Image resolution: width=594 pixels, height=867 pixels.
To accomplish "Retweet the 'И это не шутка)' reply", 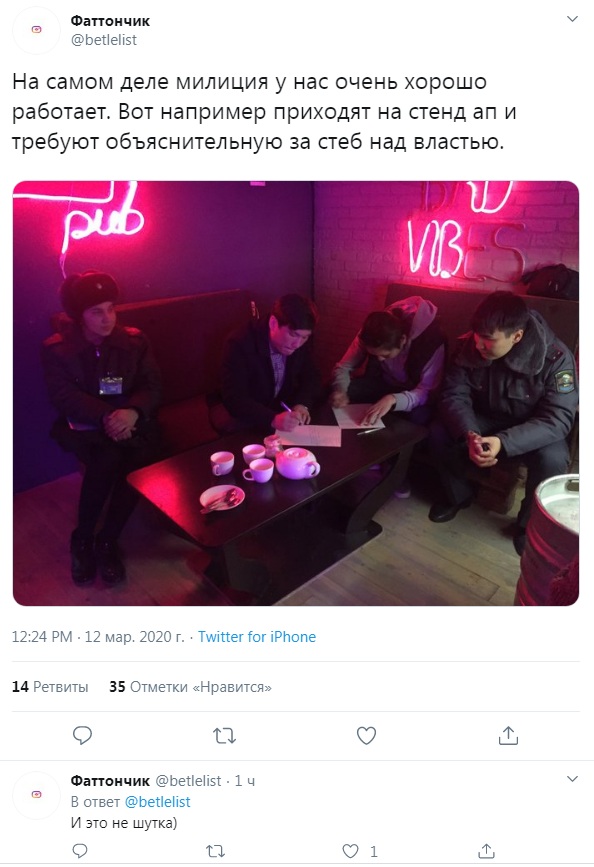I will click(x=215, y=852).
